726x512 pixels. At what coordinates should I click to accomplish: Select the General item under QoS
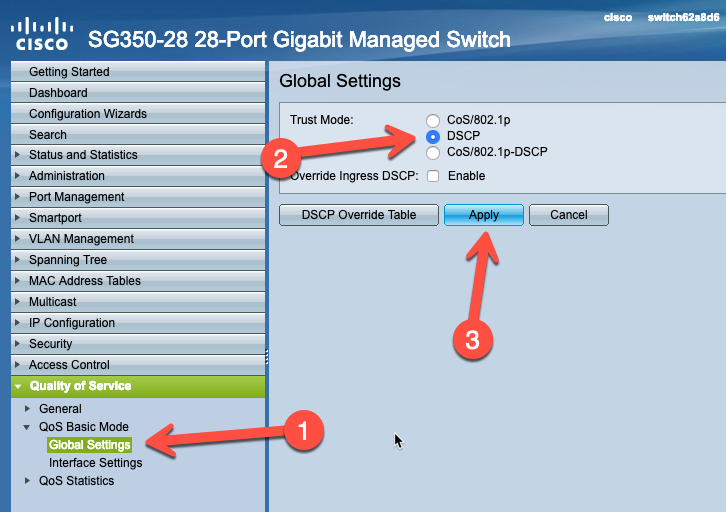click(60, 409)
